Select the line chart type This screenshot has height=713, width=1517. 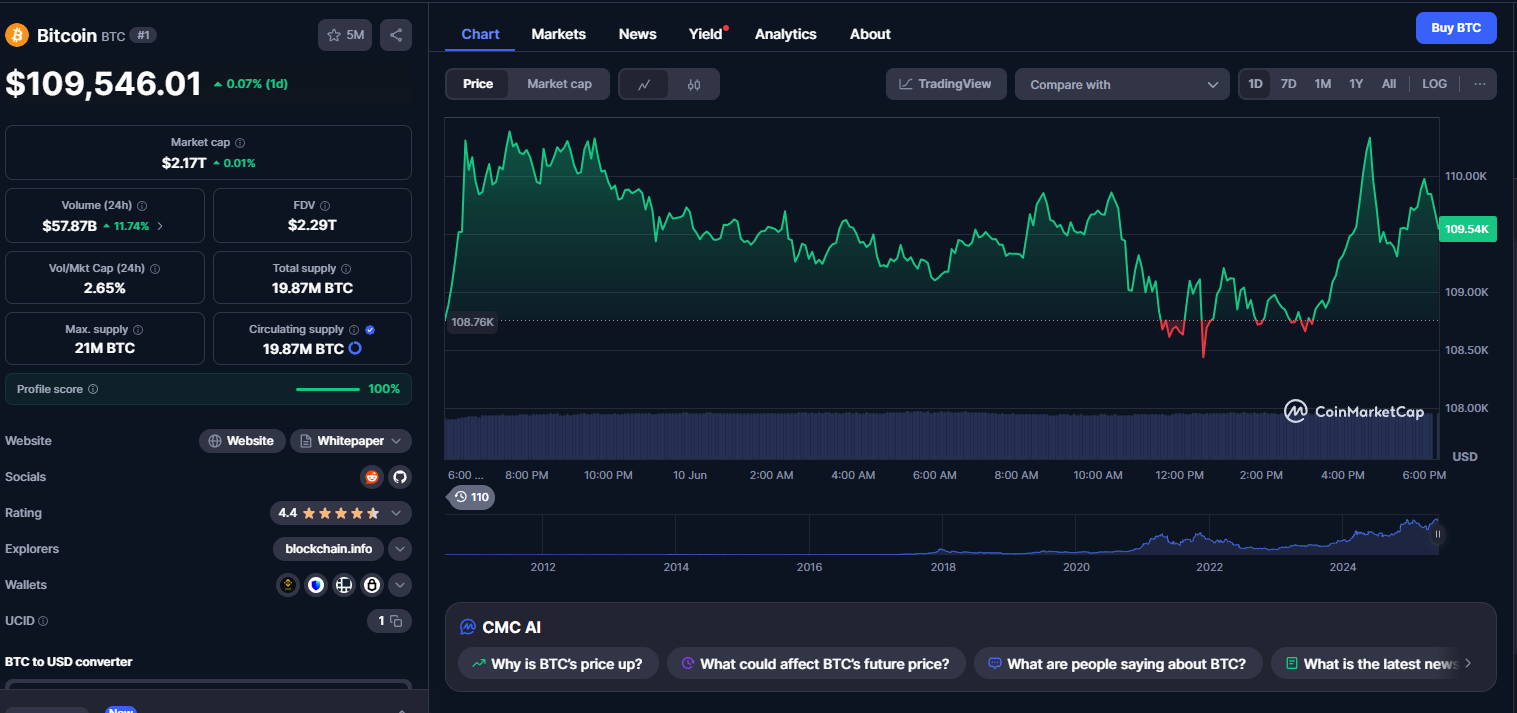[x=645, y=85]
